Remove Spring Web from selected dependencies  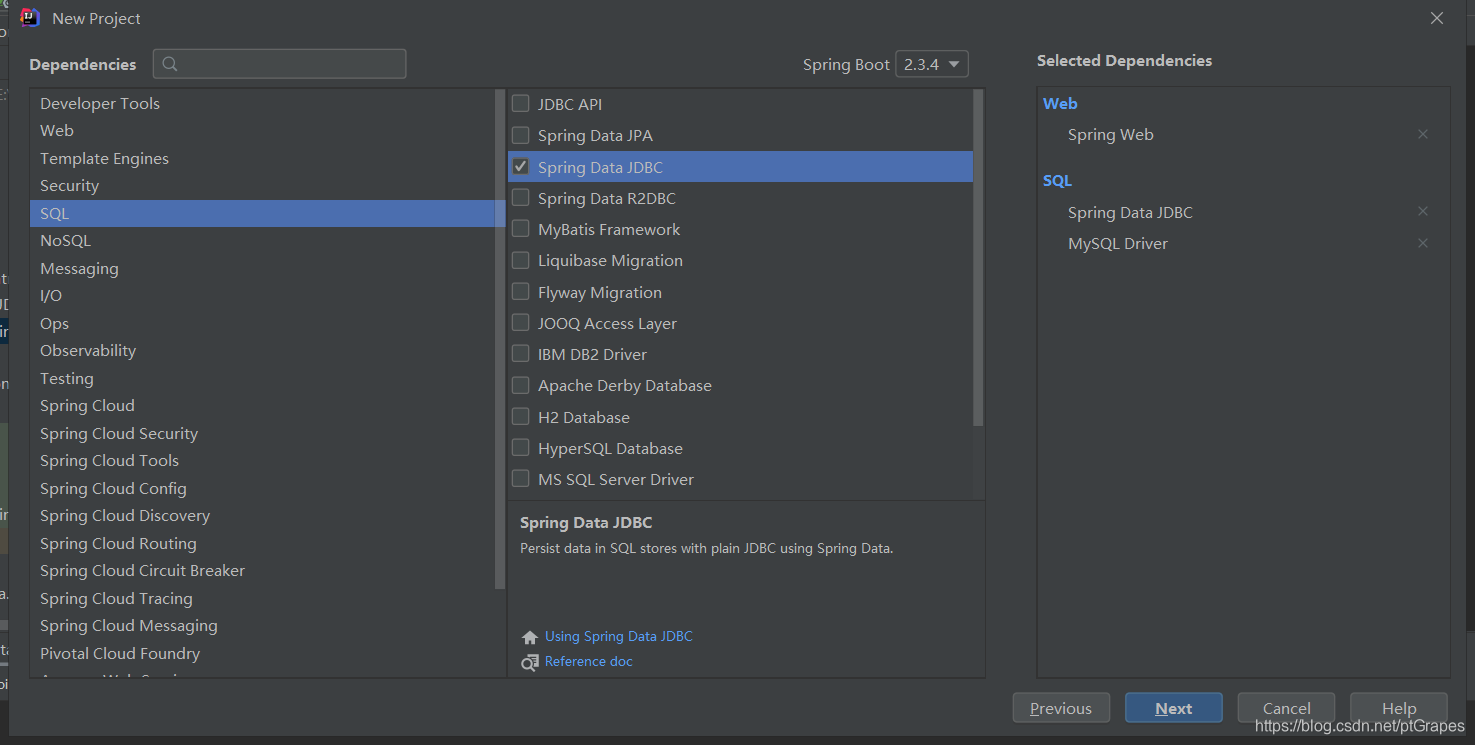click(1422, 134)
